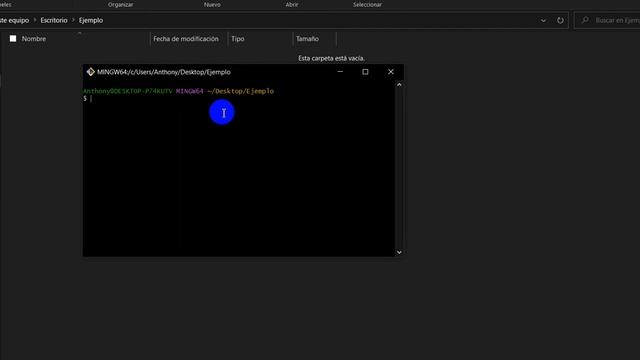Minimize the MINGW64 terminal window
The width and height of the screenshot is (640, 360).
pyautogui.click(x=340, y=72)
